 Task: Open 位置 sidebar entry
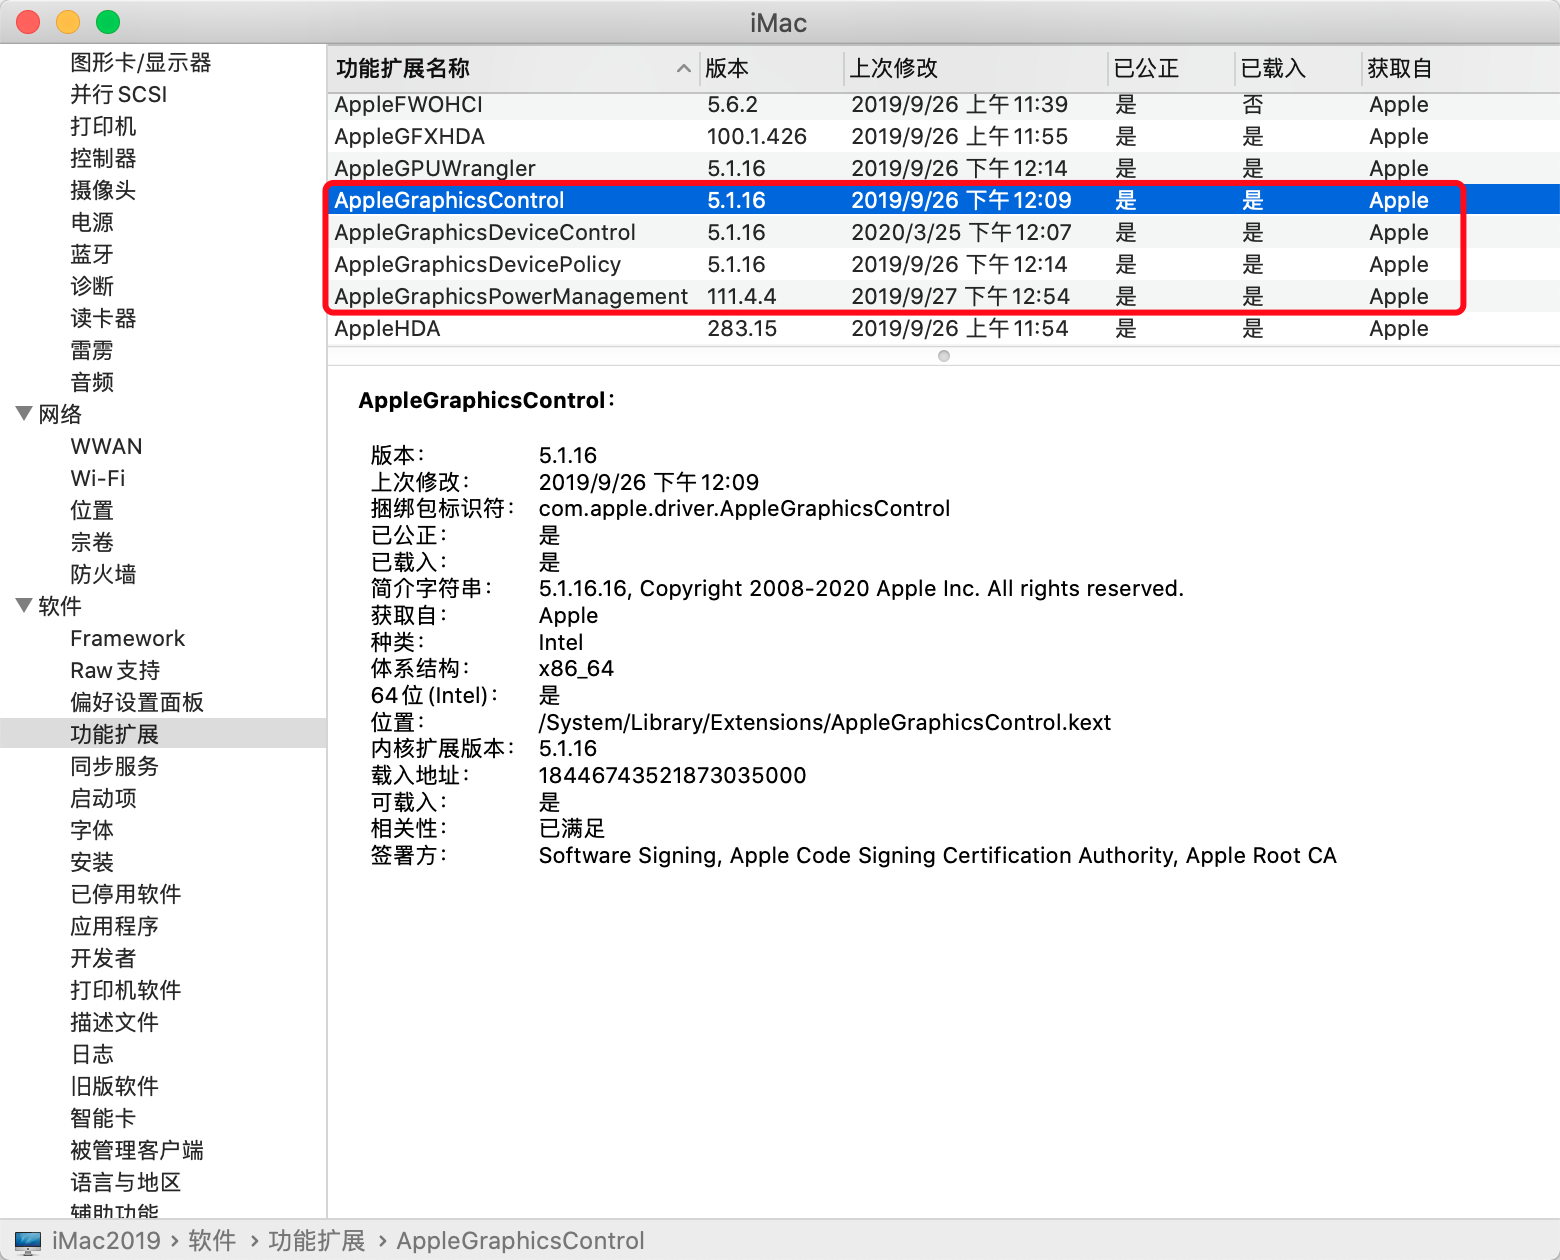pyautogui.click(x=92, y=510)
